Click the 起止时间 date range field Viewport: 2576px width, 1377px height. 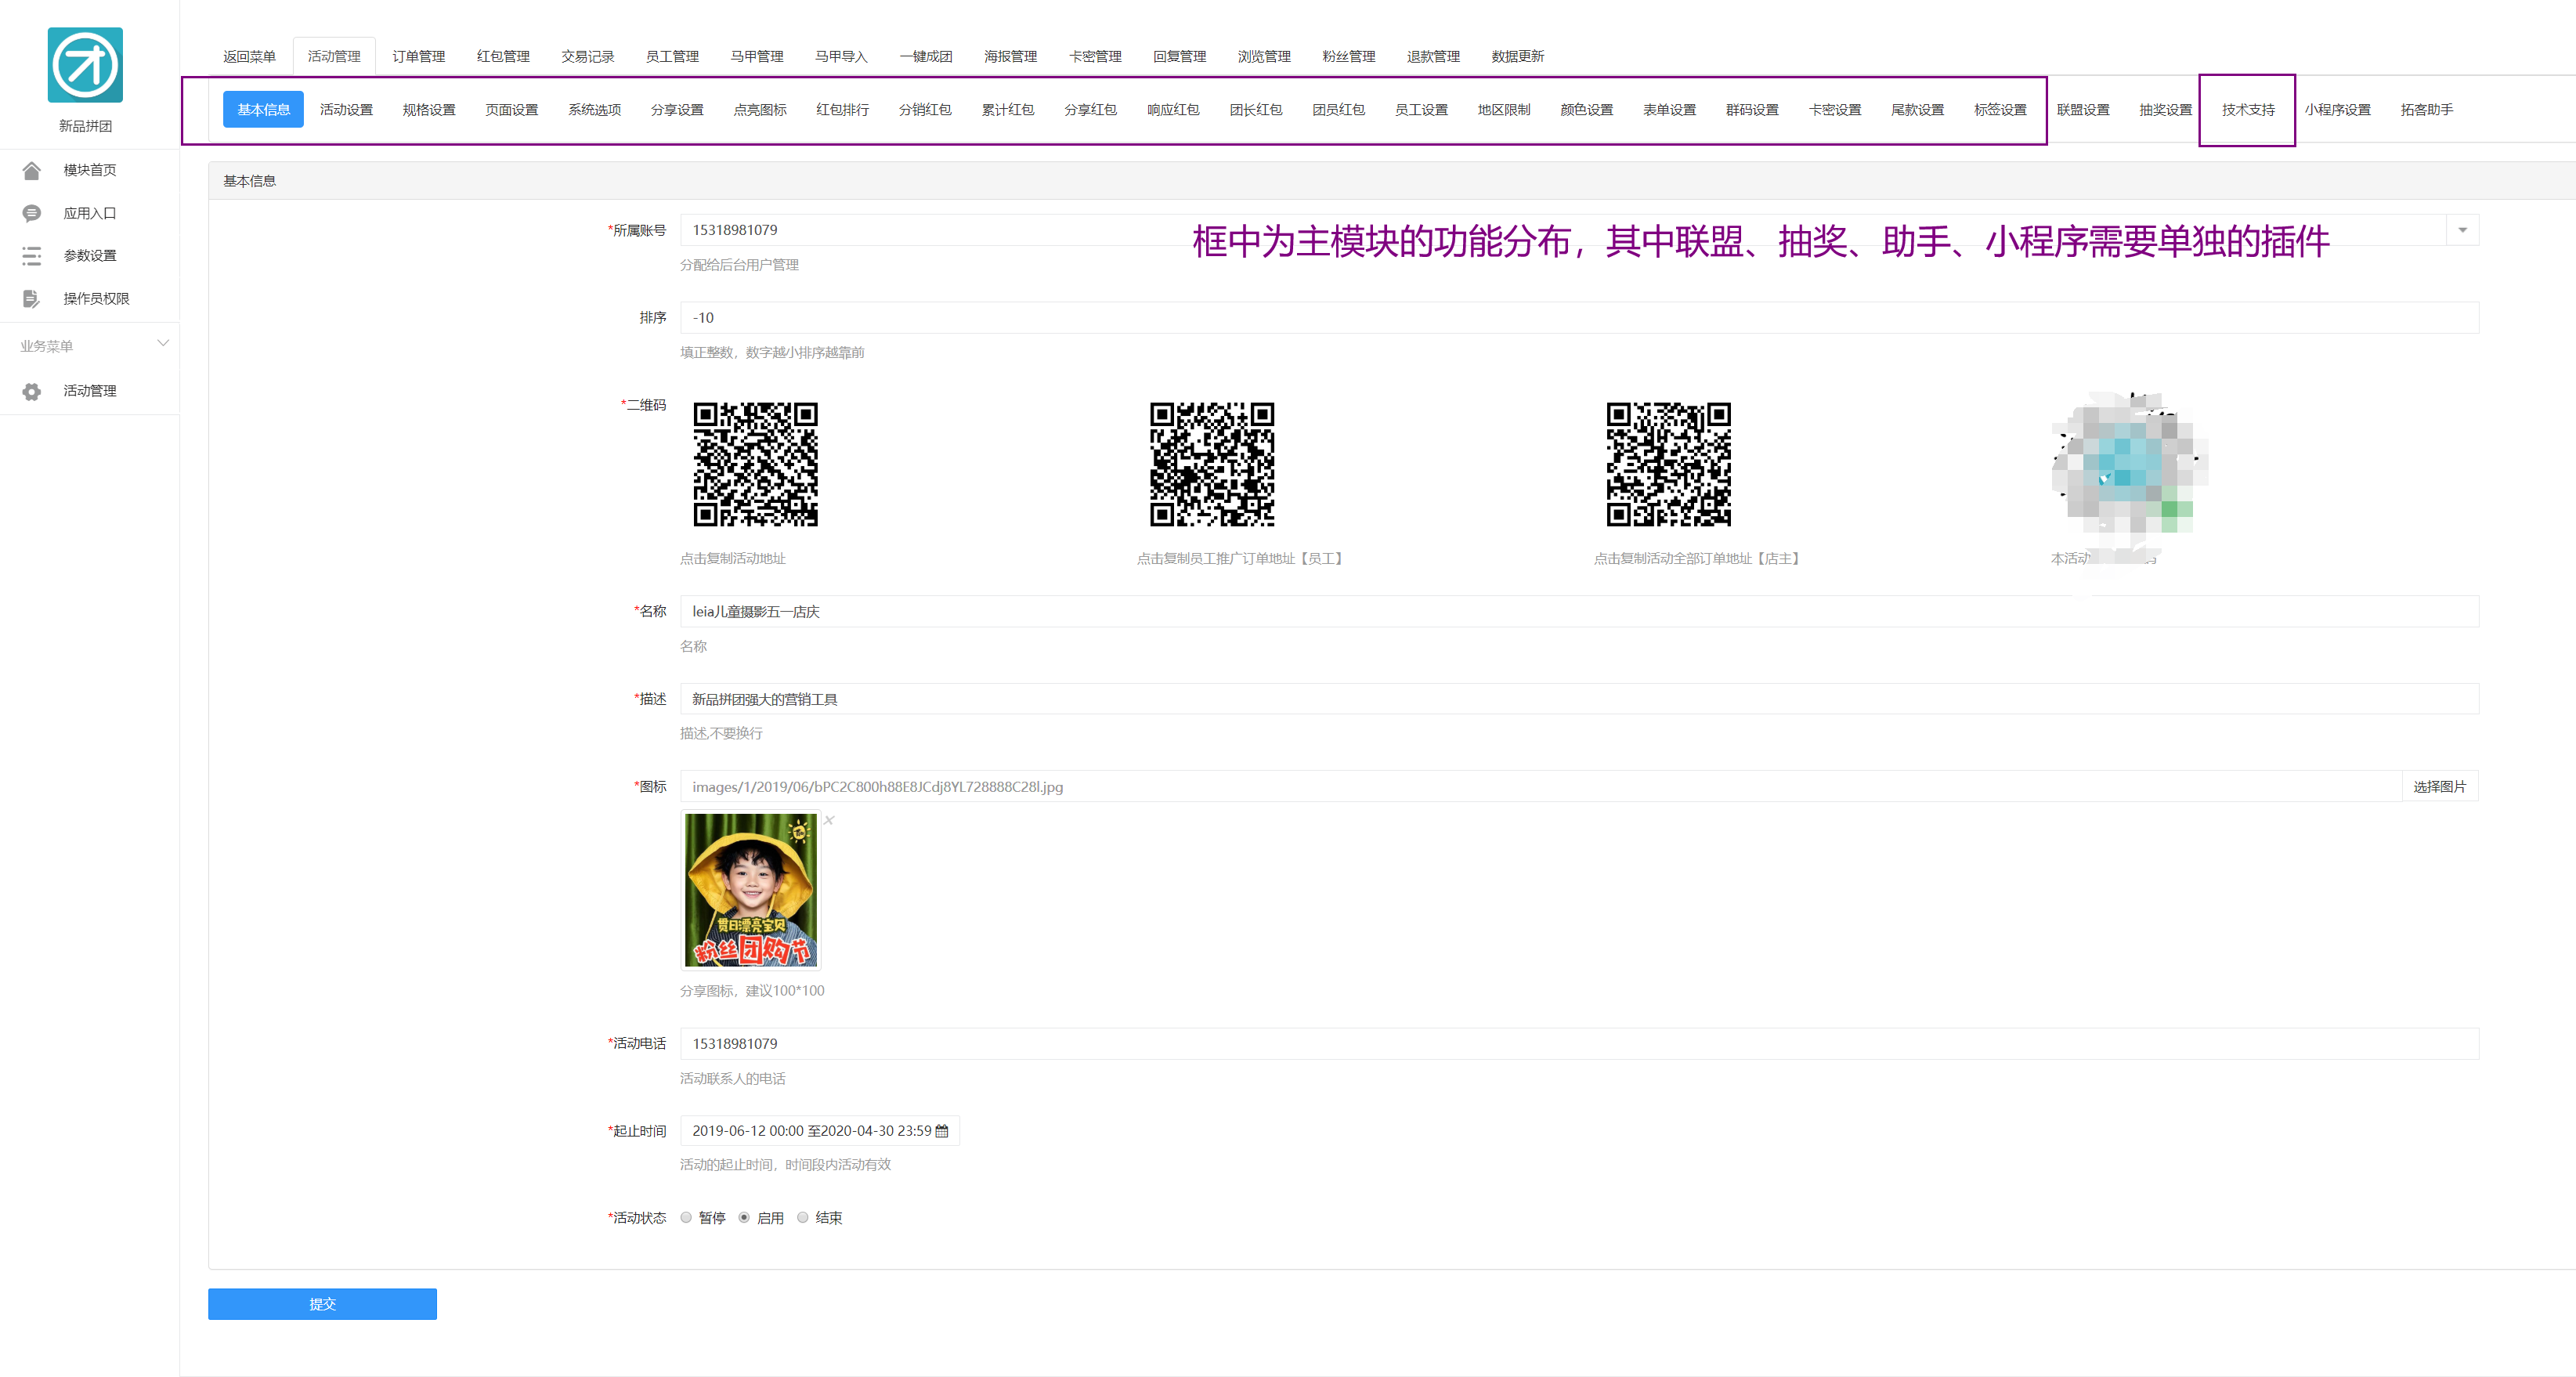819,1131
